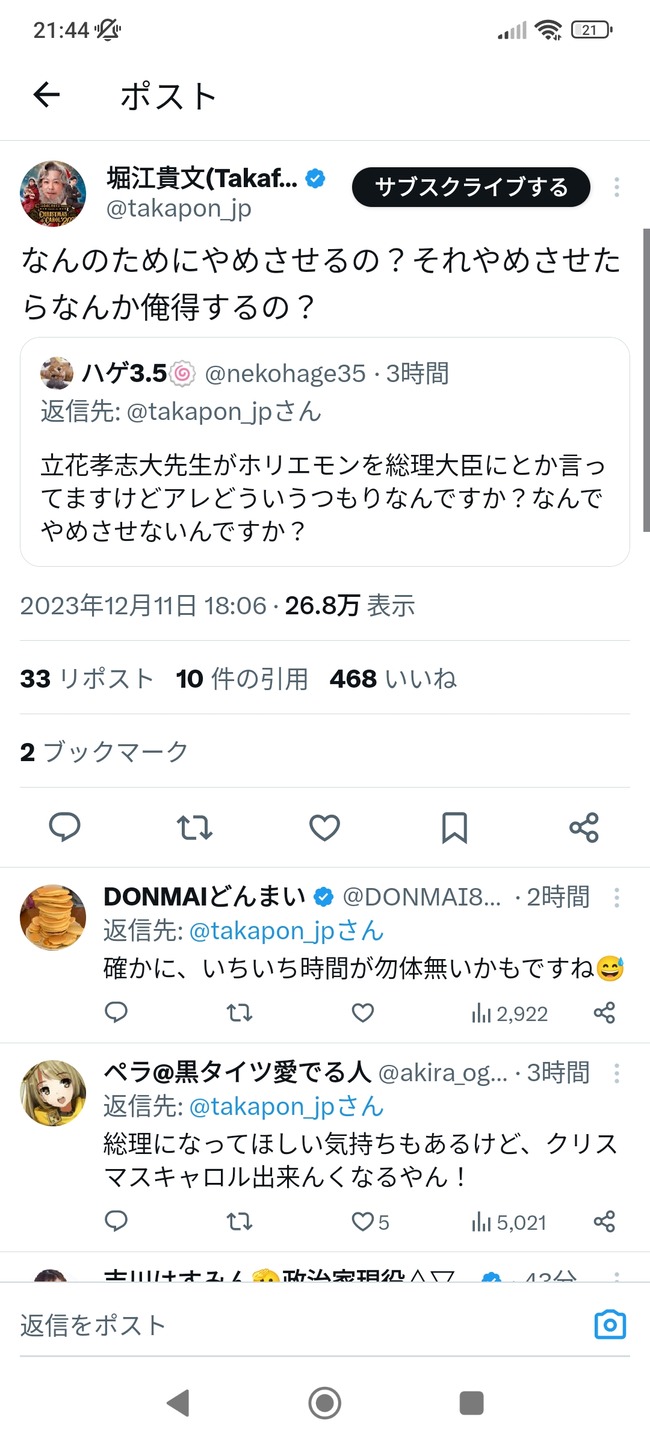Open more options on ペラ reply

coord(617,1073)
